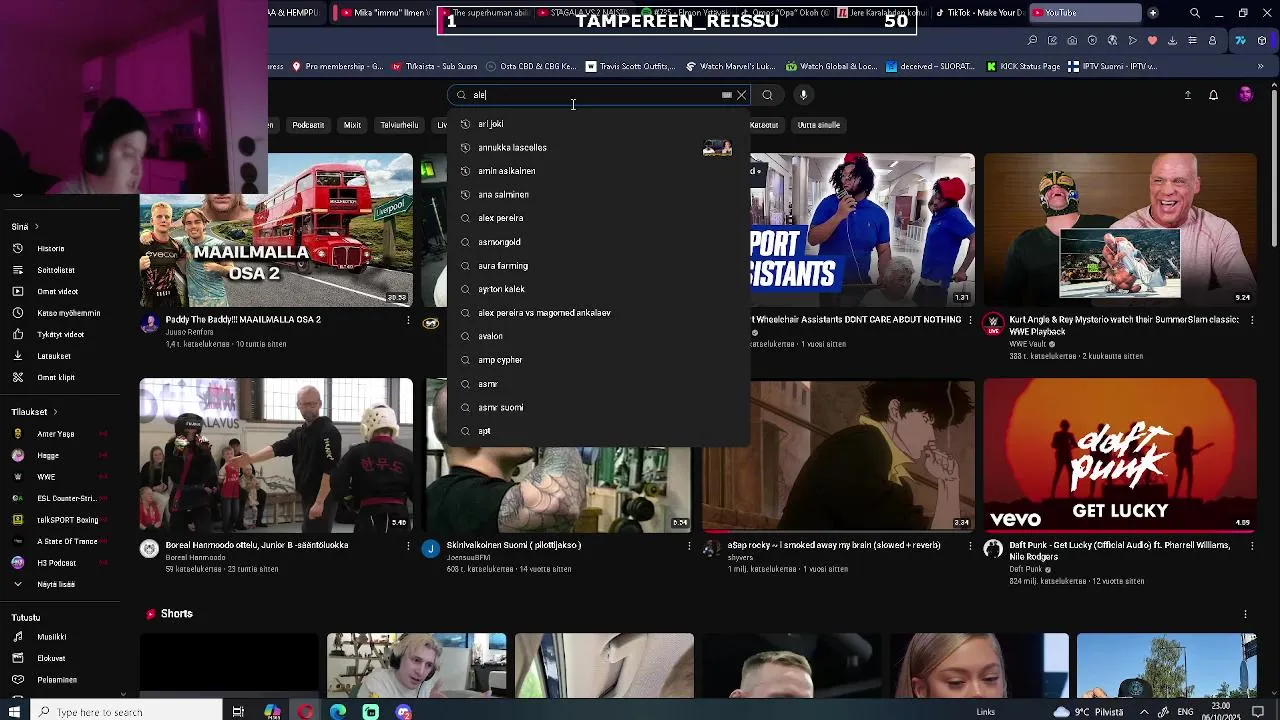Play Daft Punk Get Lucky thumbnail
This screenshot has width=1280, height=720.
[x=1120, y=455]
